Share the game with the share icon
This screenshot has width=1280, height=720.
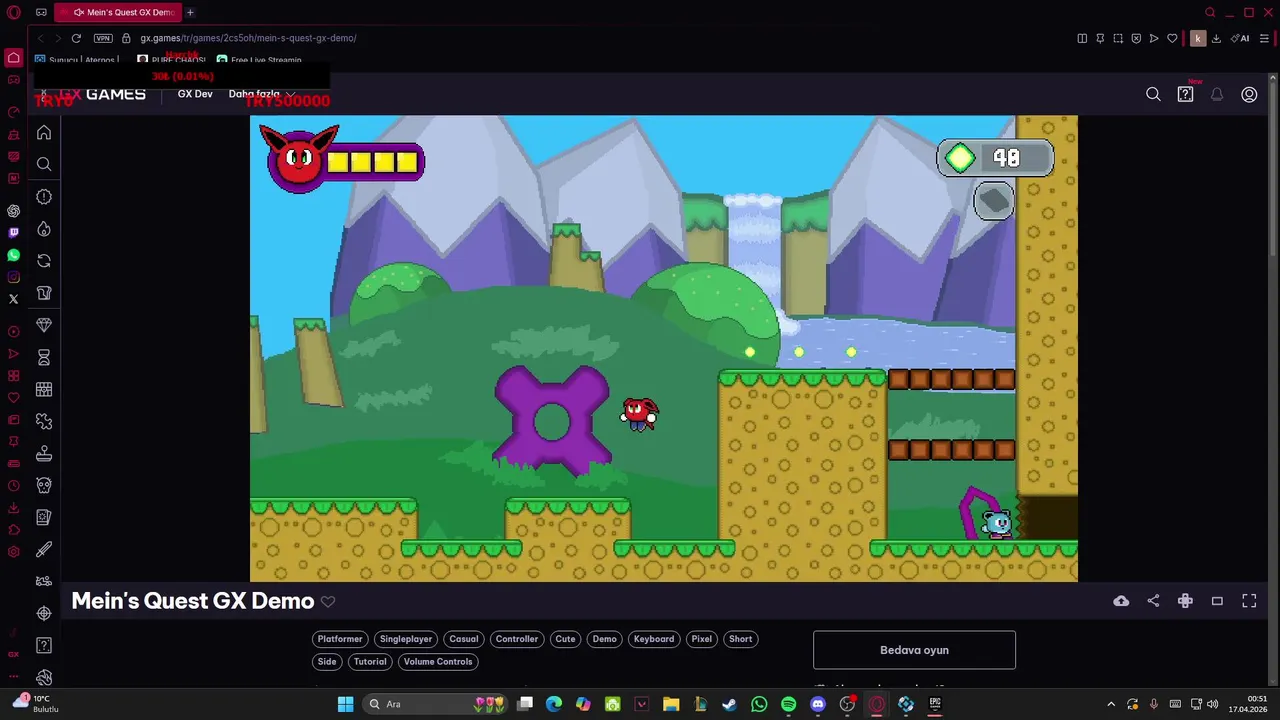tap(1153, 601)
